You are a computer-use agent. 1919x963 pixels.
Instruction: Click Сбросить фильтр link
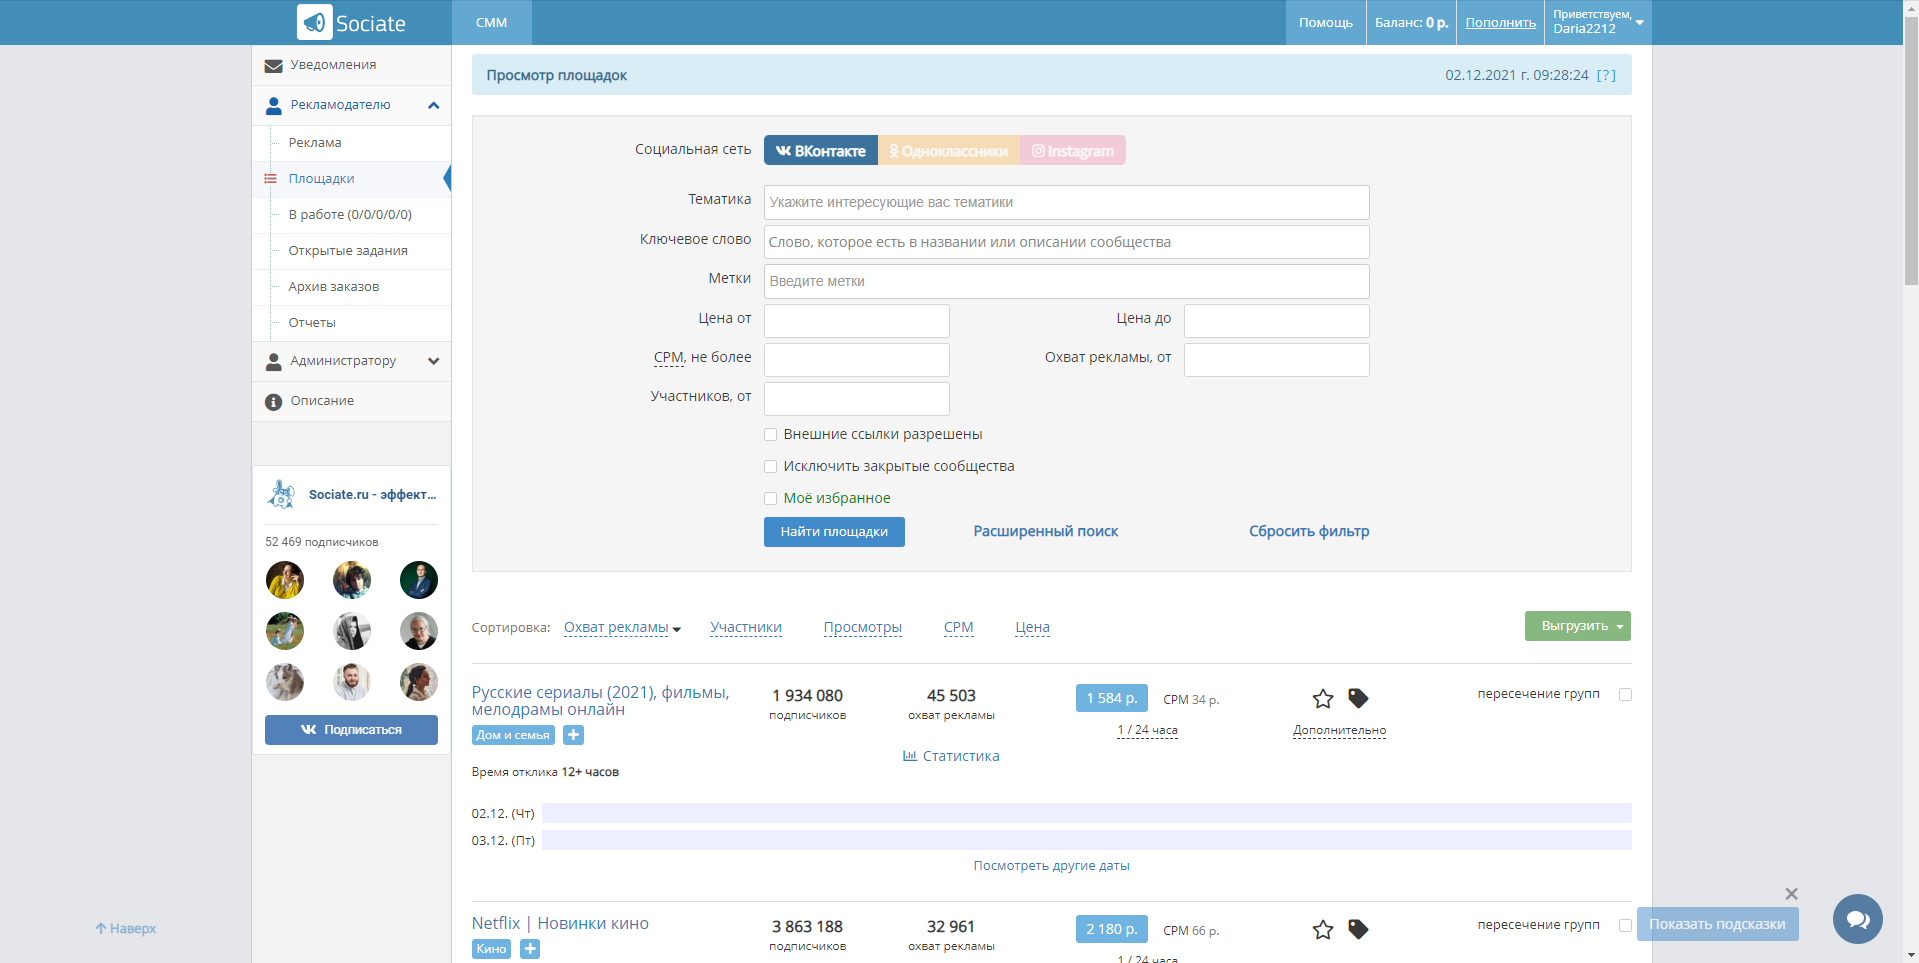pyautogui.click(x=1309, y=531)
